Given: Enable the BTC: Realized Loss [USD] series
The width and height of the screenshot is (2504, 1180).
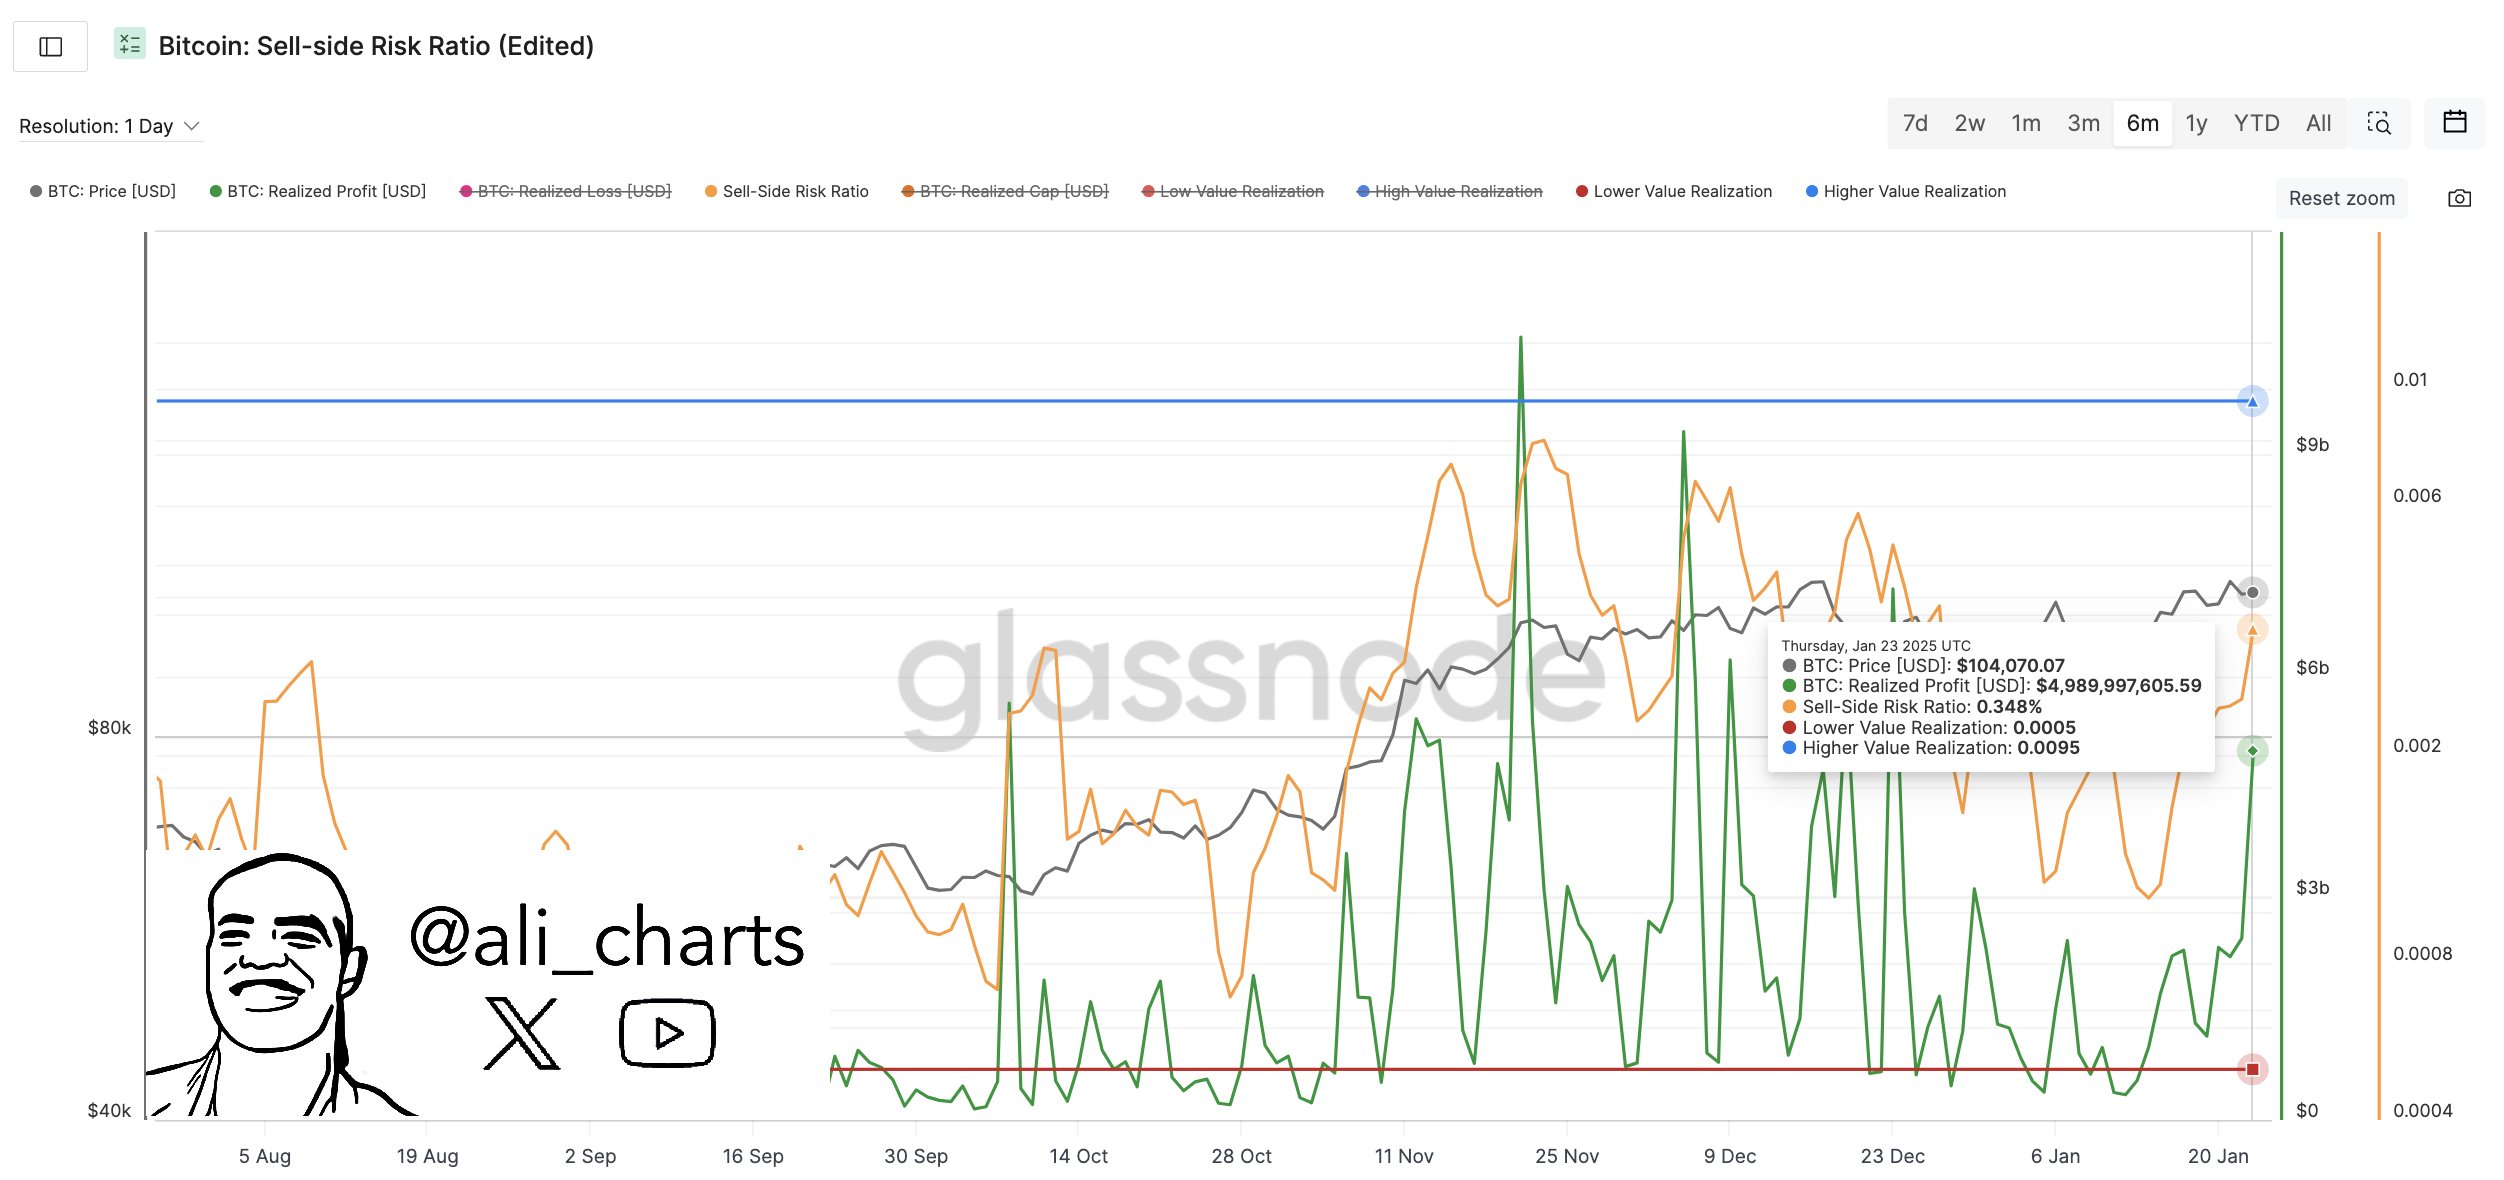Looking at the screenshot, I should (x=565, y=191).
